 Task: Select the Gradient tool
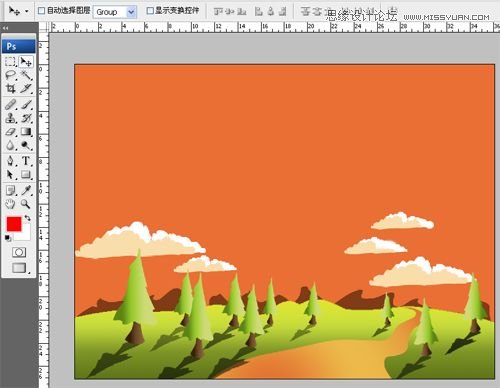click(x=26, y=132)
